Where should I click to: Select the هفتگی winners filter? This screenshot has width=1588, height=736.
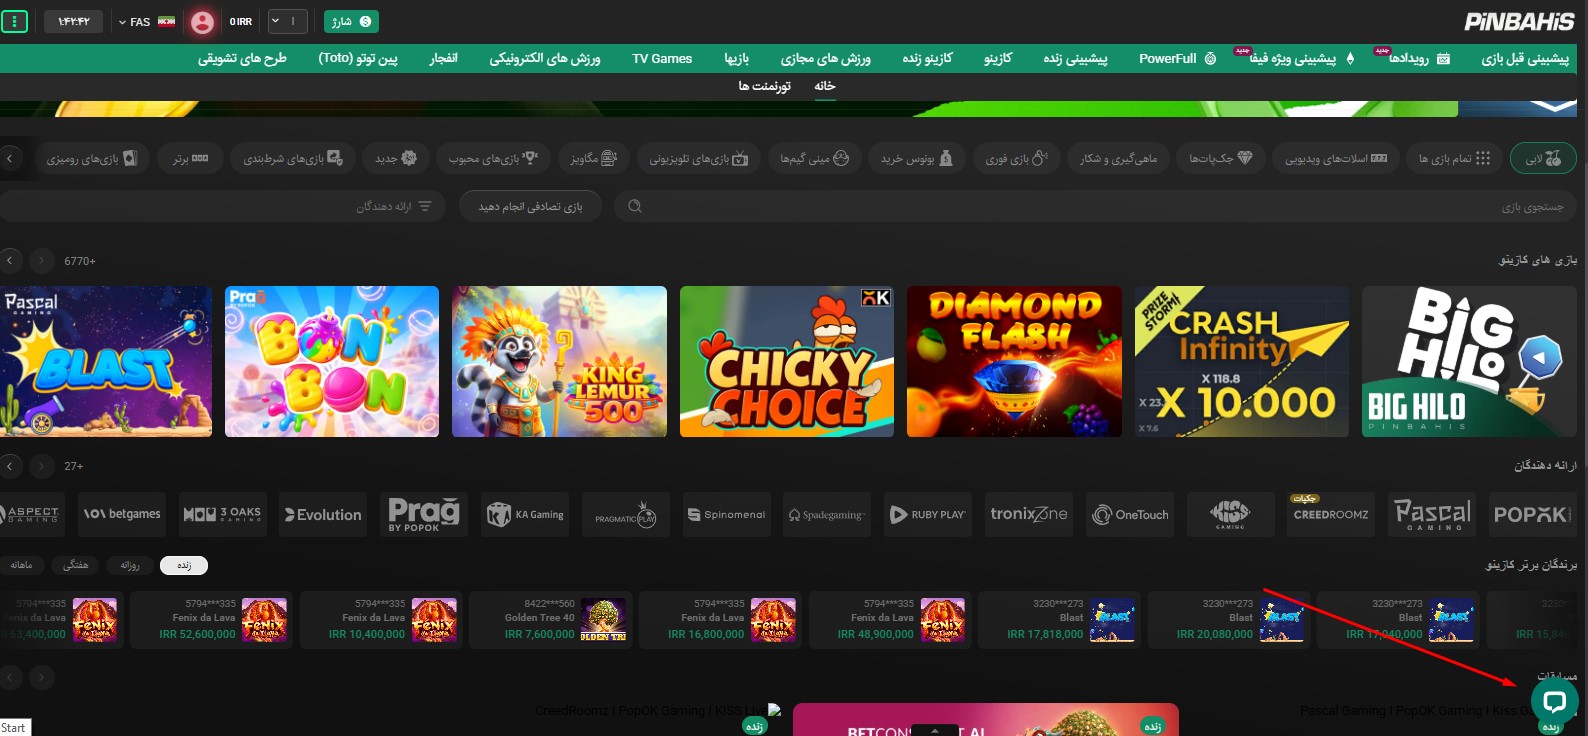76,565
